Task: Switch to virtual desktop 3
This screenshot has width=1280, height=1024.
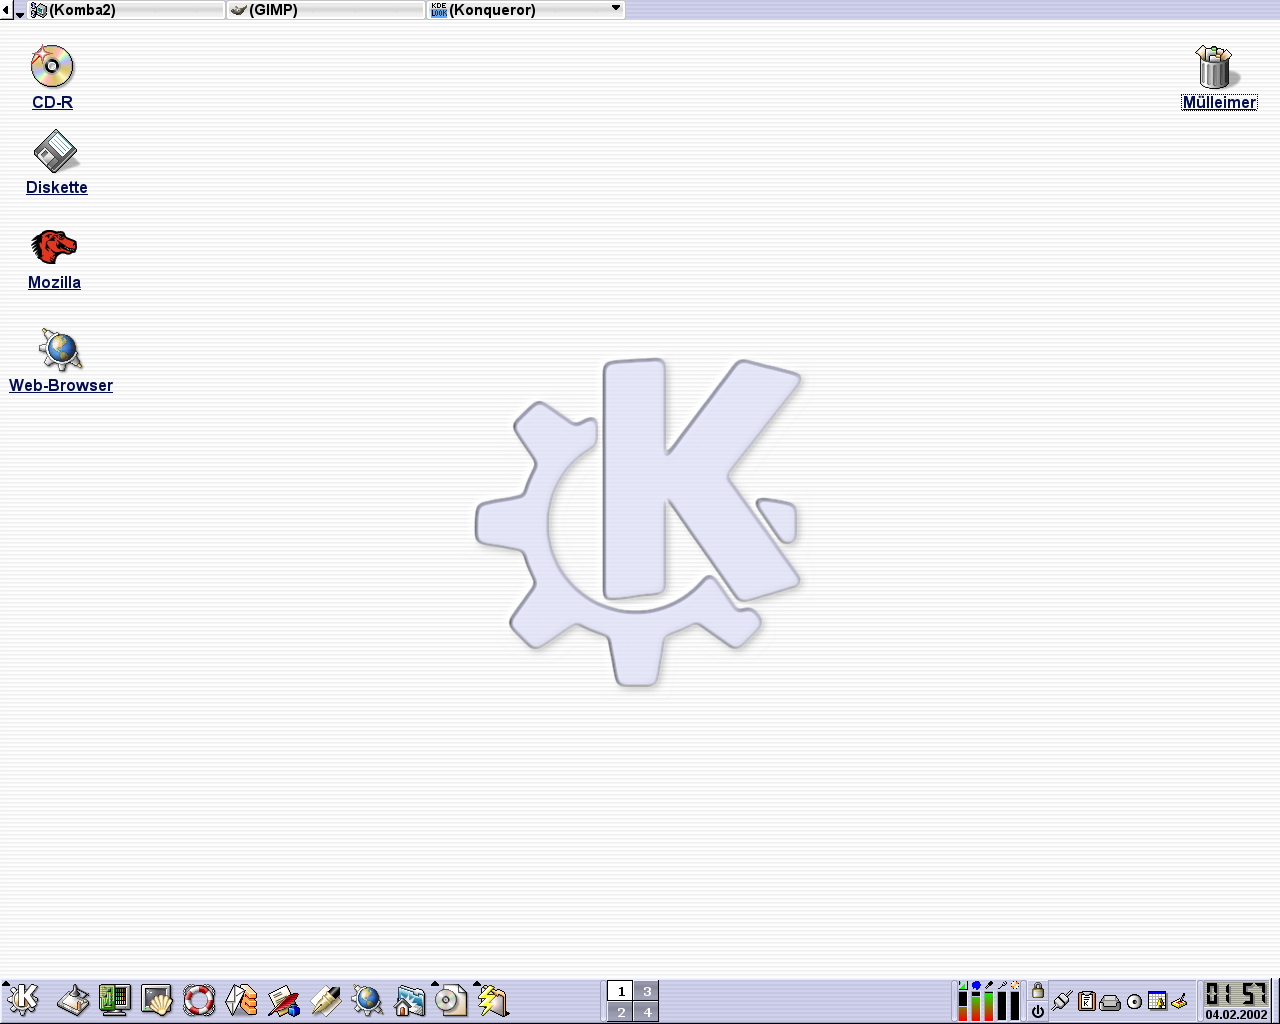Action: coord(647,991)
